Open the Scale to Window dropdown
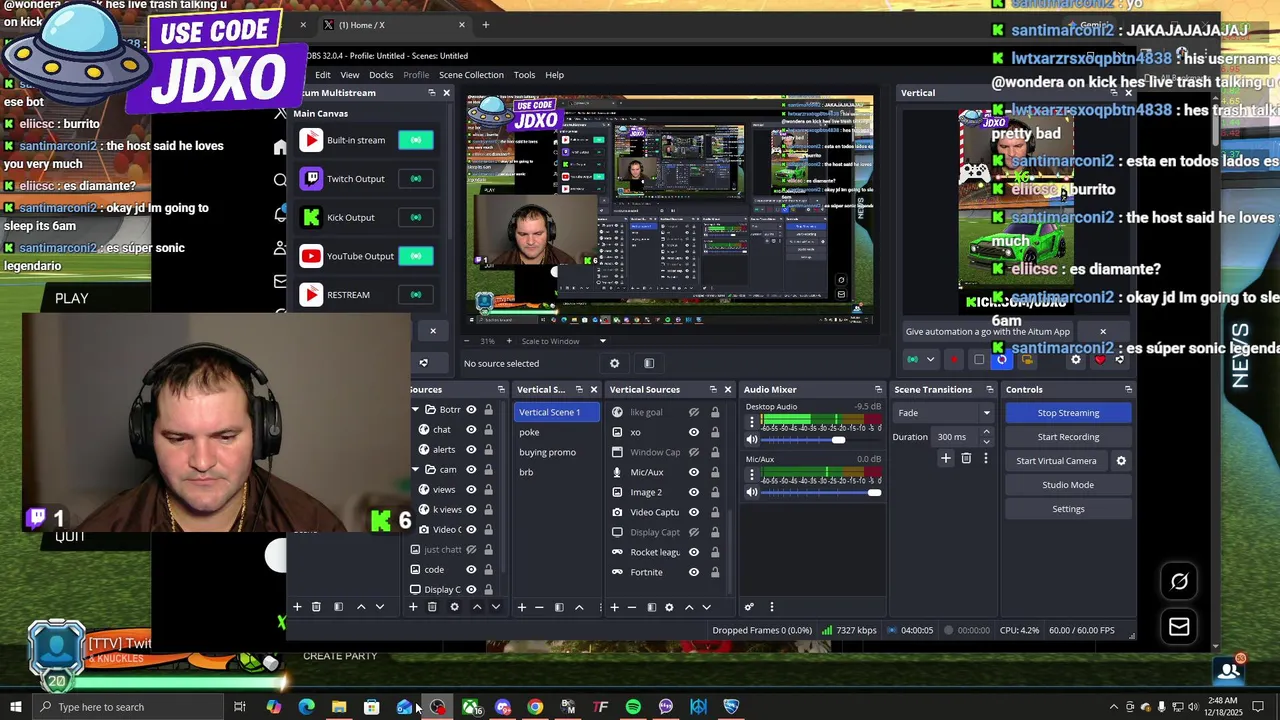This screenshot has width=1280, height=720. pyautogui.click(x=563, y=341)
